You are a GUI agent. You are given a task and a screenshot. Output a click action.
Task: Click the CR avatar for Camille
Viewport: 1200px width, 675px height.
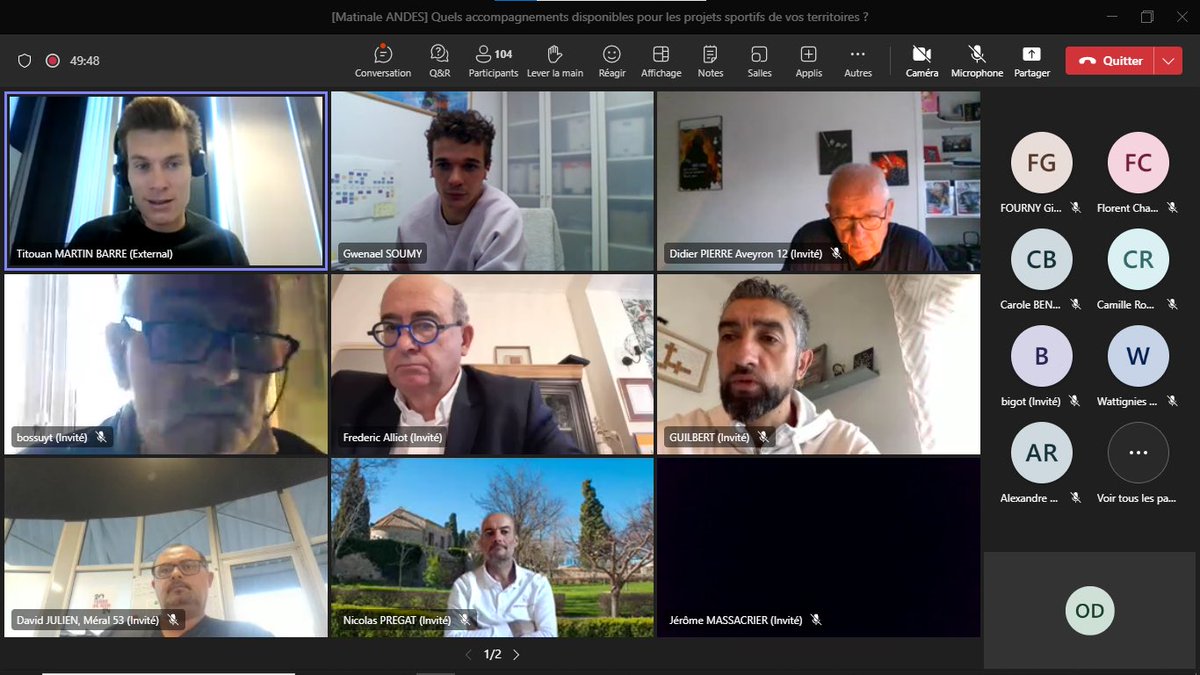[x=1138, y=259]
